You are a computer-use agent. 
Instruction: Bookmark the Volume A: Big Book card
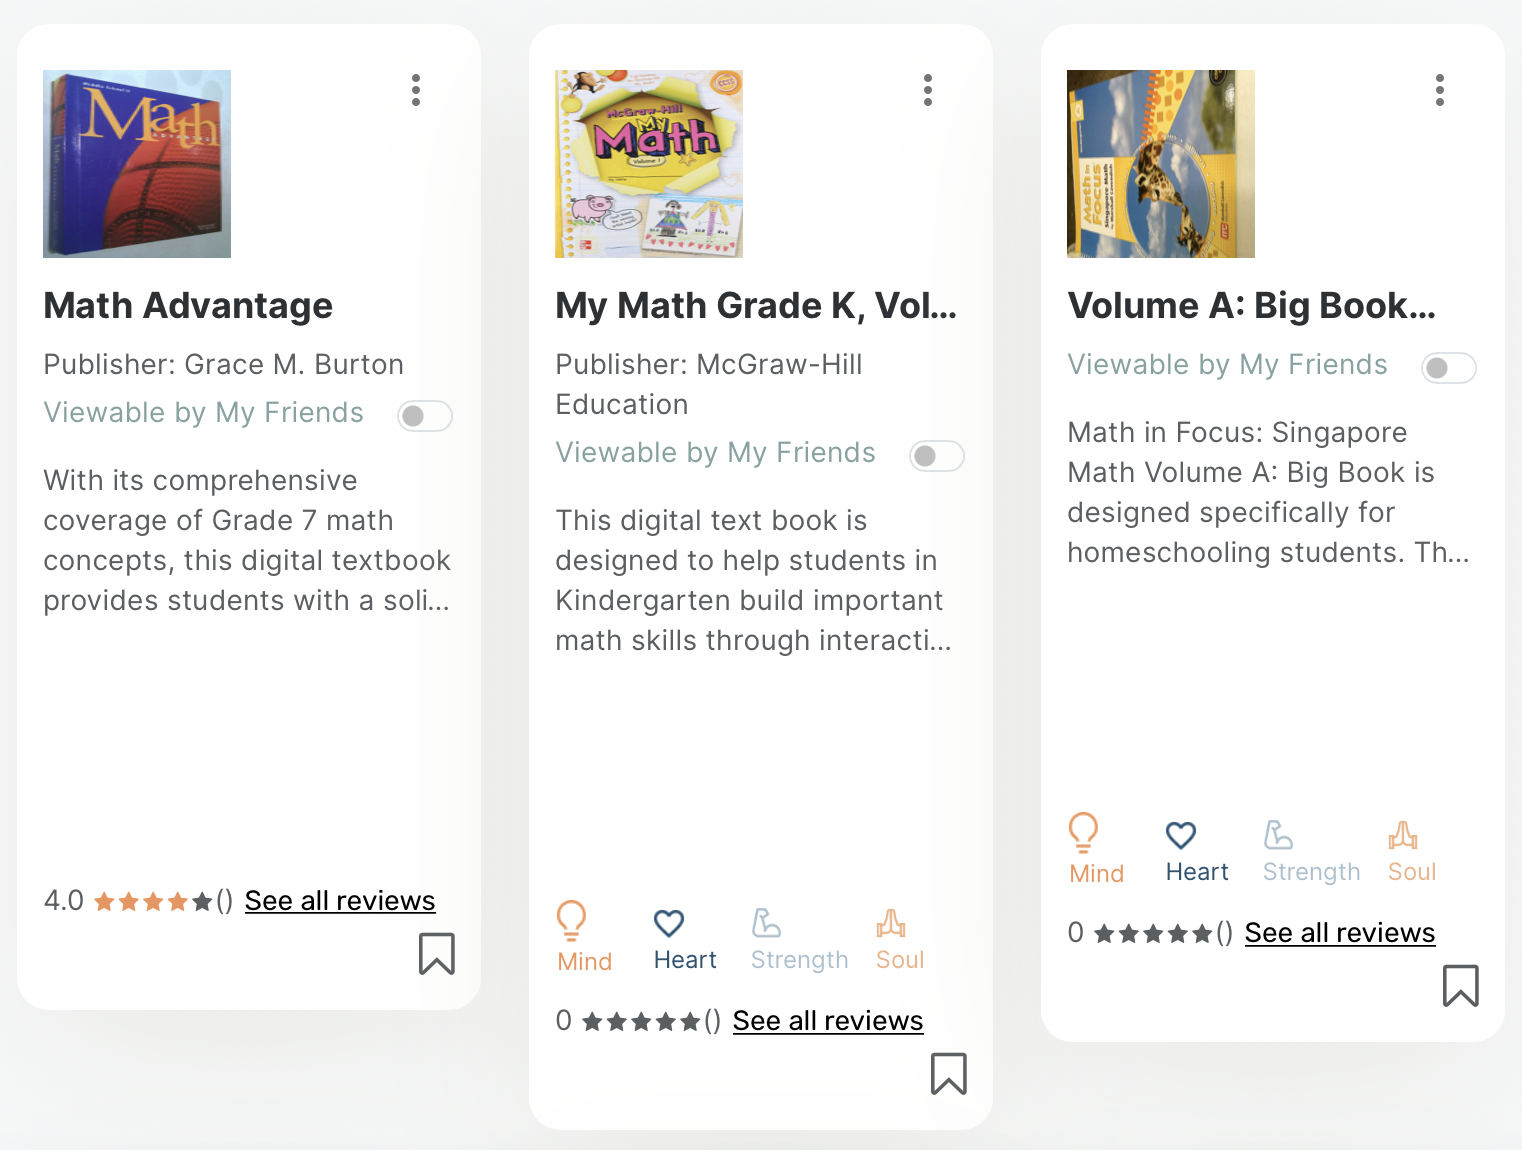pyautogui.click(x=1461, y=985)
